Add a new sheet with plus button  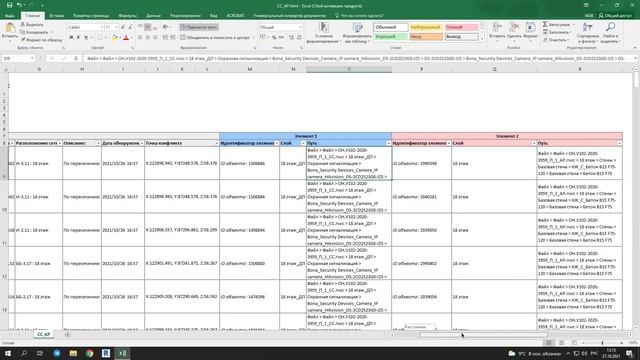(x=67, y=334)
